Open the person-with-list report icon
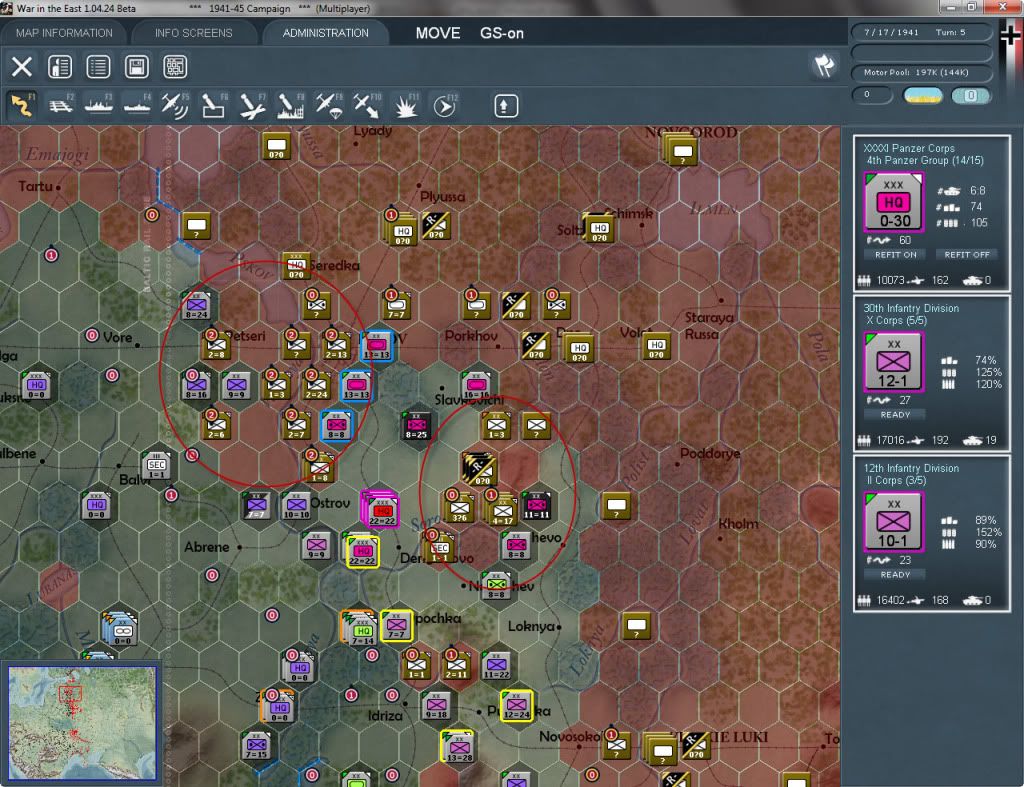1024x787 pixels. (60, 67)
